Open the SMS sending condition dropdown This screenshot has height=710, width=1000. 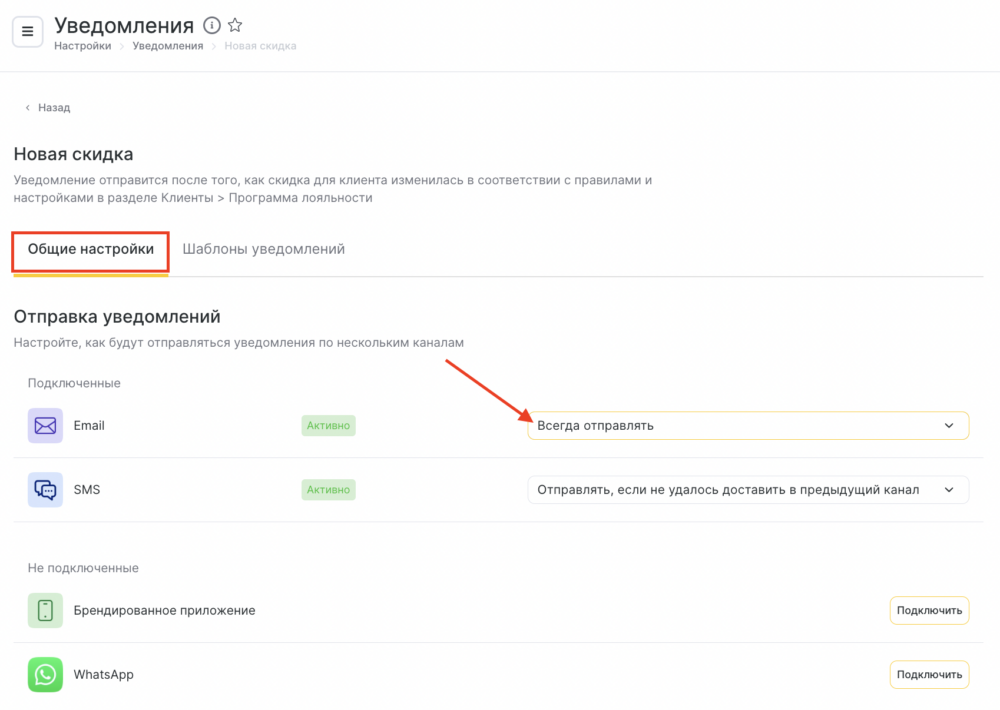748,489
